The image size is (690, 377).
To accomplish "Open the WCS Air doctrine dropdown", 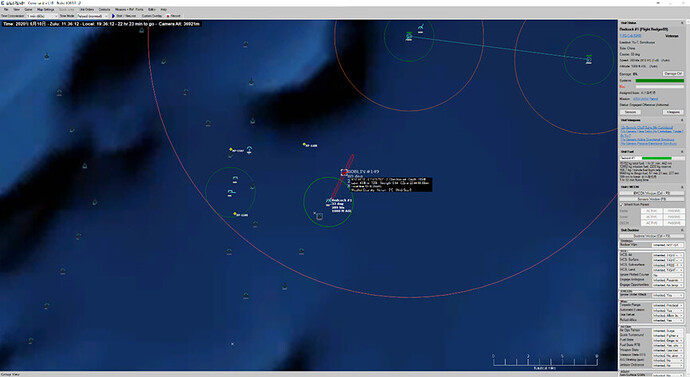I will (x=667, y=255).
